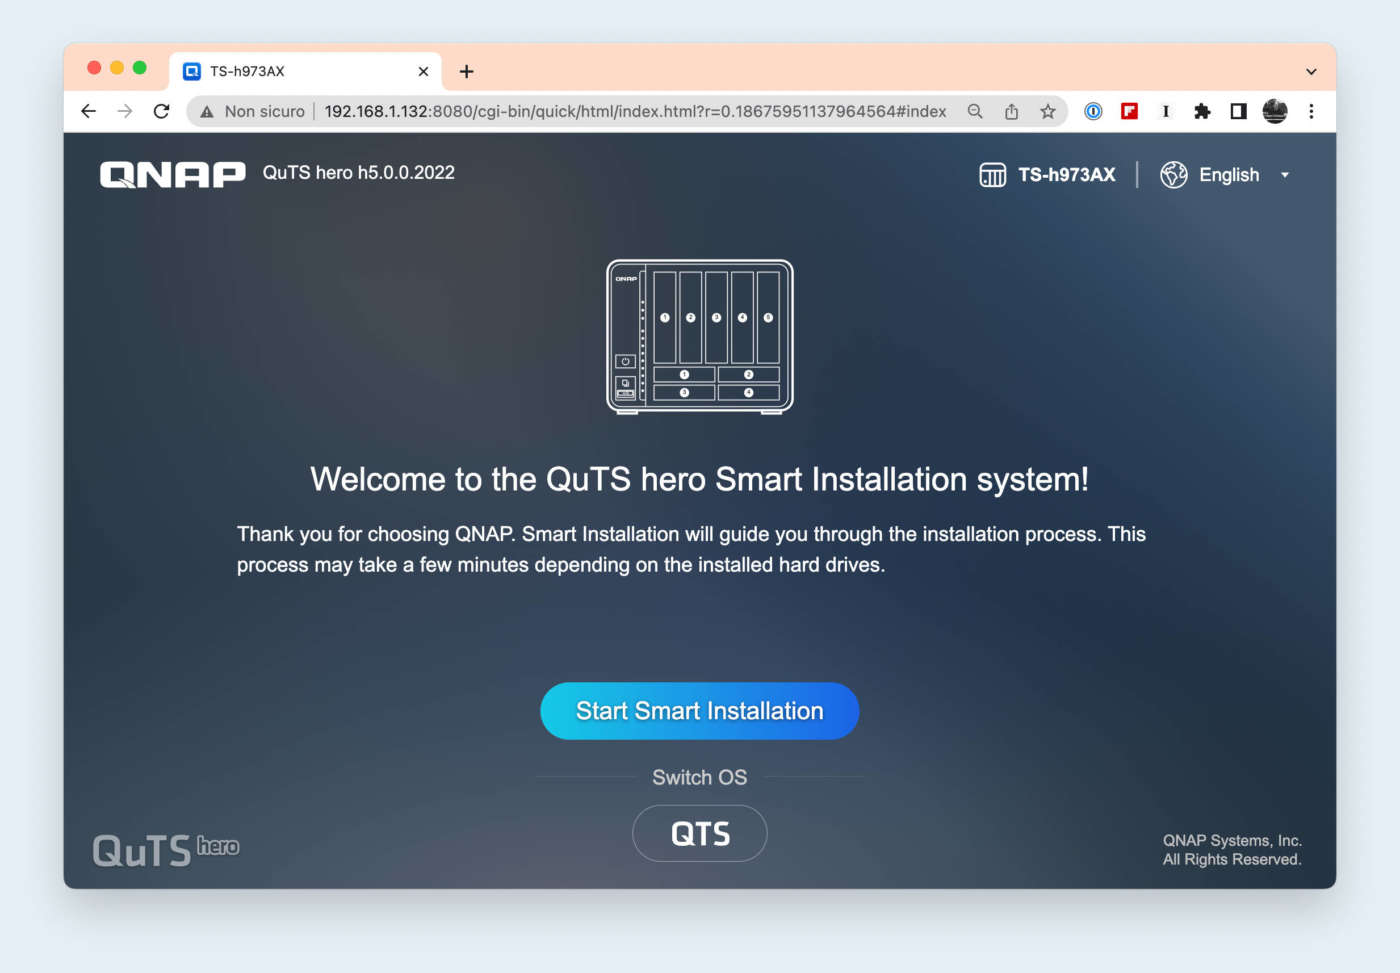
Task: Close the browser window with red button
Action: tap(94, 67)
